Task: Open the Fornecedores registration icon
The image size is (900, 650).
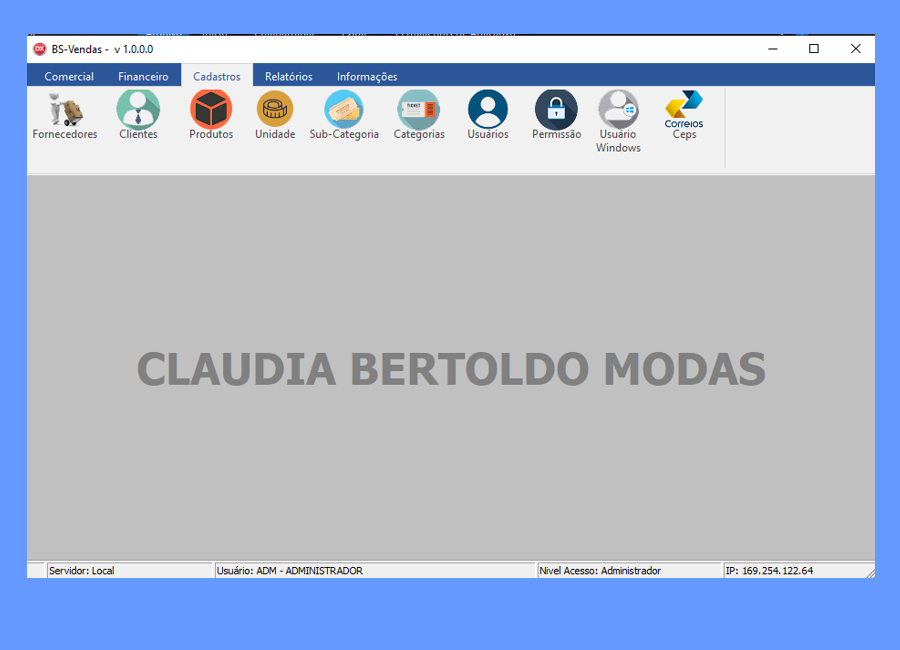Action: point(65,111)
